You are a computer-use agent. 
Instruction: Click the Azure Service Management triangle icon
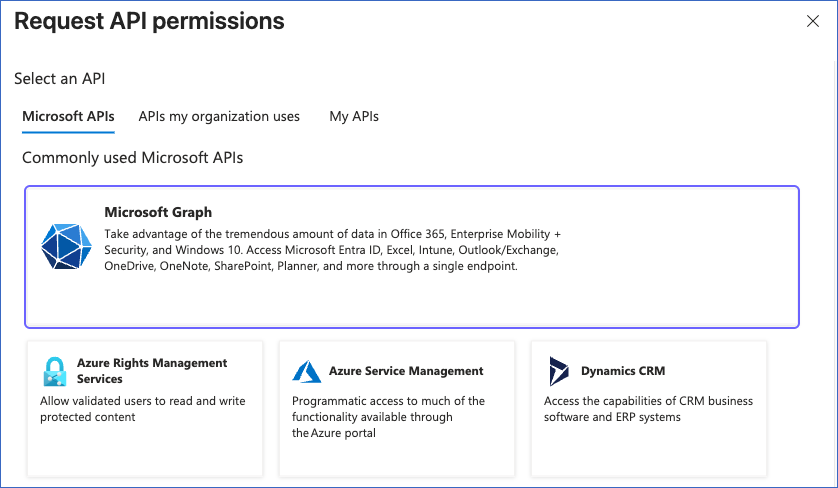click(307, 371)
